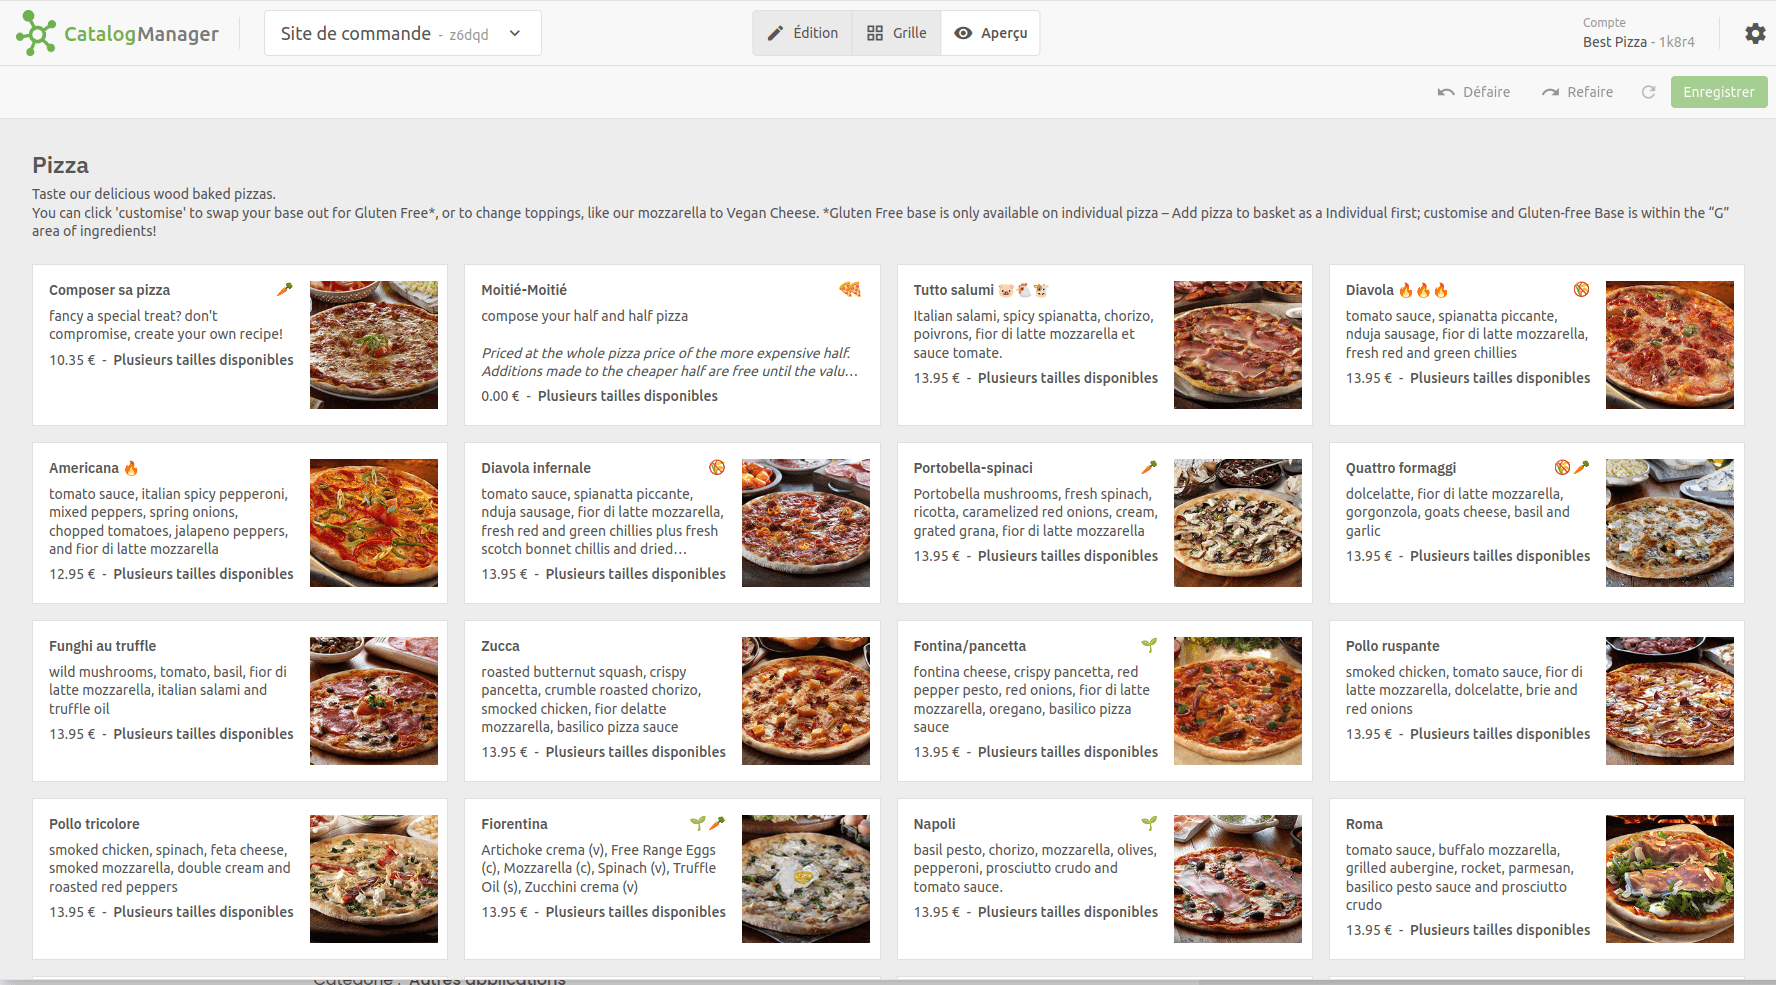Open the Tutto salumi pizza image
Screen dimensions: 1776x985
[x=1238, y=345]
